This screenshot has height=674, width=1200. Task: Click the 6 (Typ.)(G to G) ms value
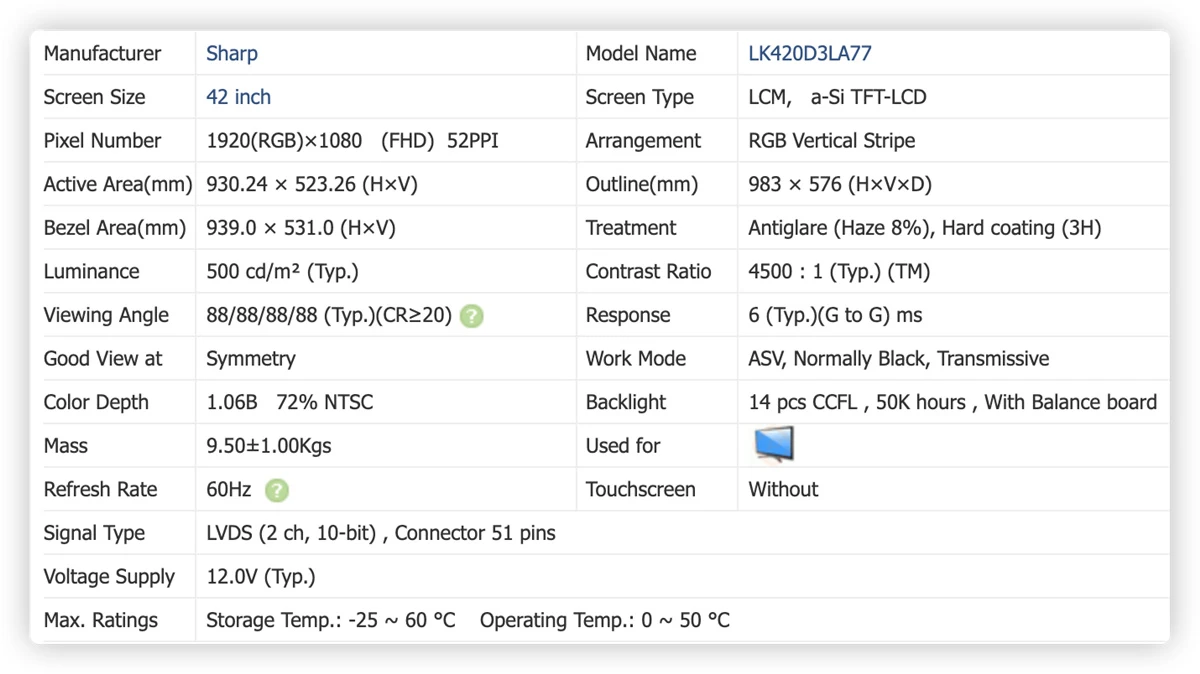point(835,315)
